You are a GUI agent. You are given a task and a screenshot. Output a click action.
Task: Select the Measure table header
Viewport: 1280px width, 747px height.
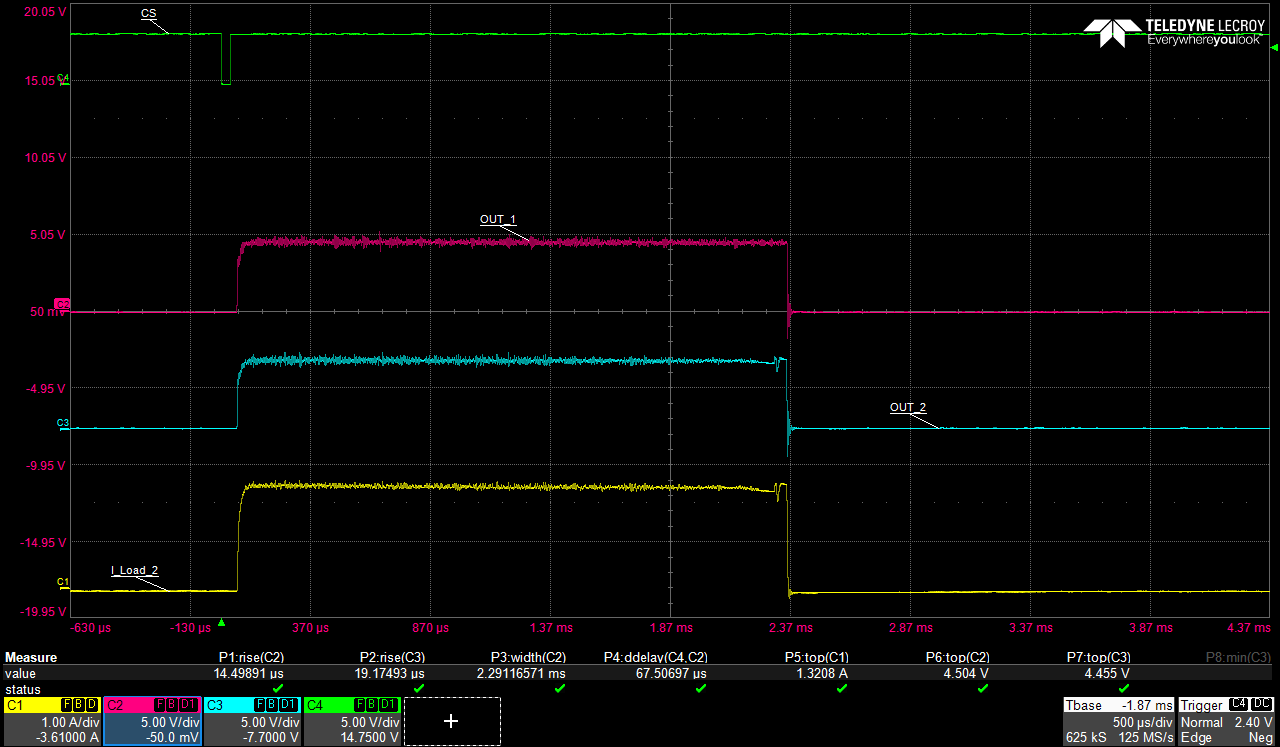[x=31, y=658]
